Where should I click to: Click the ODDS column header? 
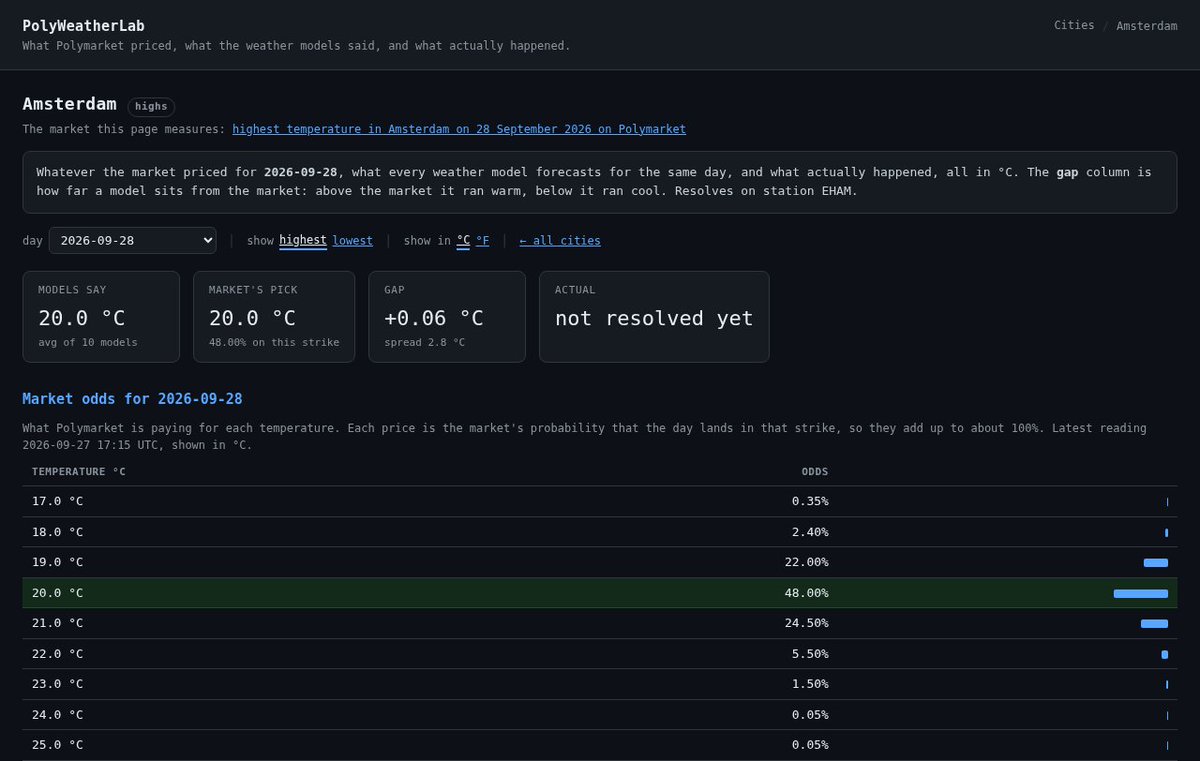(815, 471)
